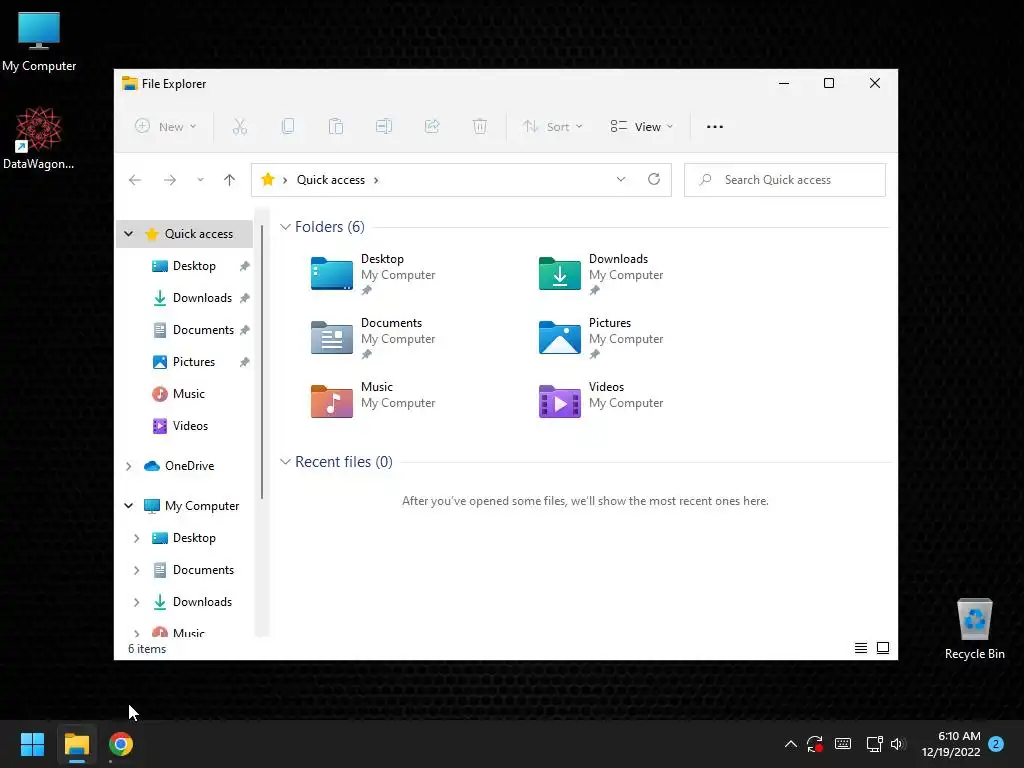Collapse the Recent files (0) section
The image size is (1024, 768).
coord(285,462)
